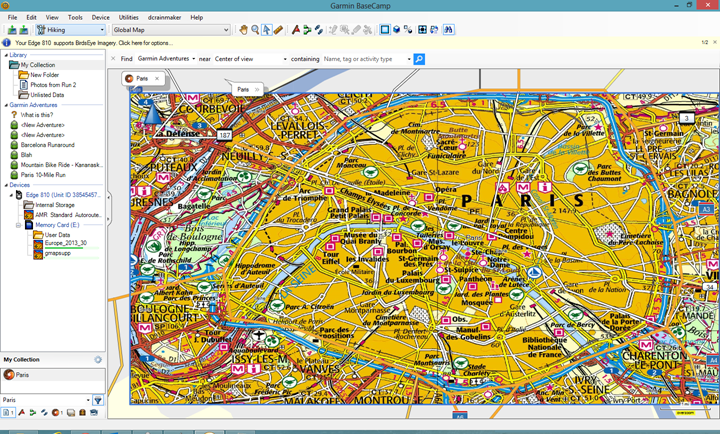Screen dimensions: 720x434
Task: Click the BirdsEye Imagery options message link
Action: click(94, 43)
